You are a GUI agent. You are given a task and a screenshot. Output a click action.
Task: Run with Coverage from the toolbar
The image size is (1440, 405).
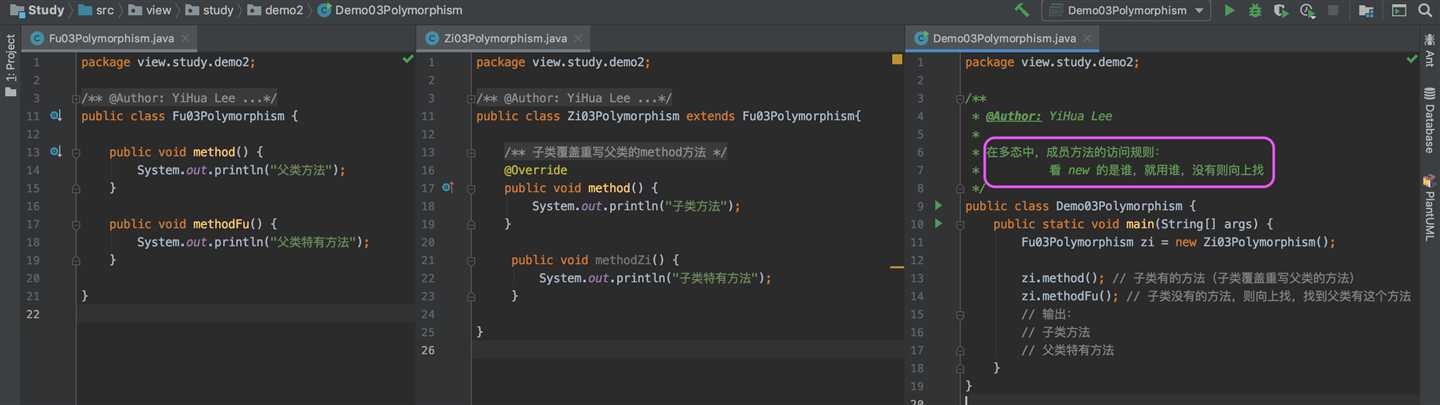(x=1281, y=10)
